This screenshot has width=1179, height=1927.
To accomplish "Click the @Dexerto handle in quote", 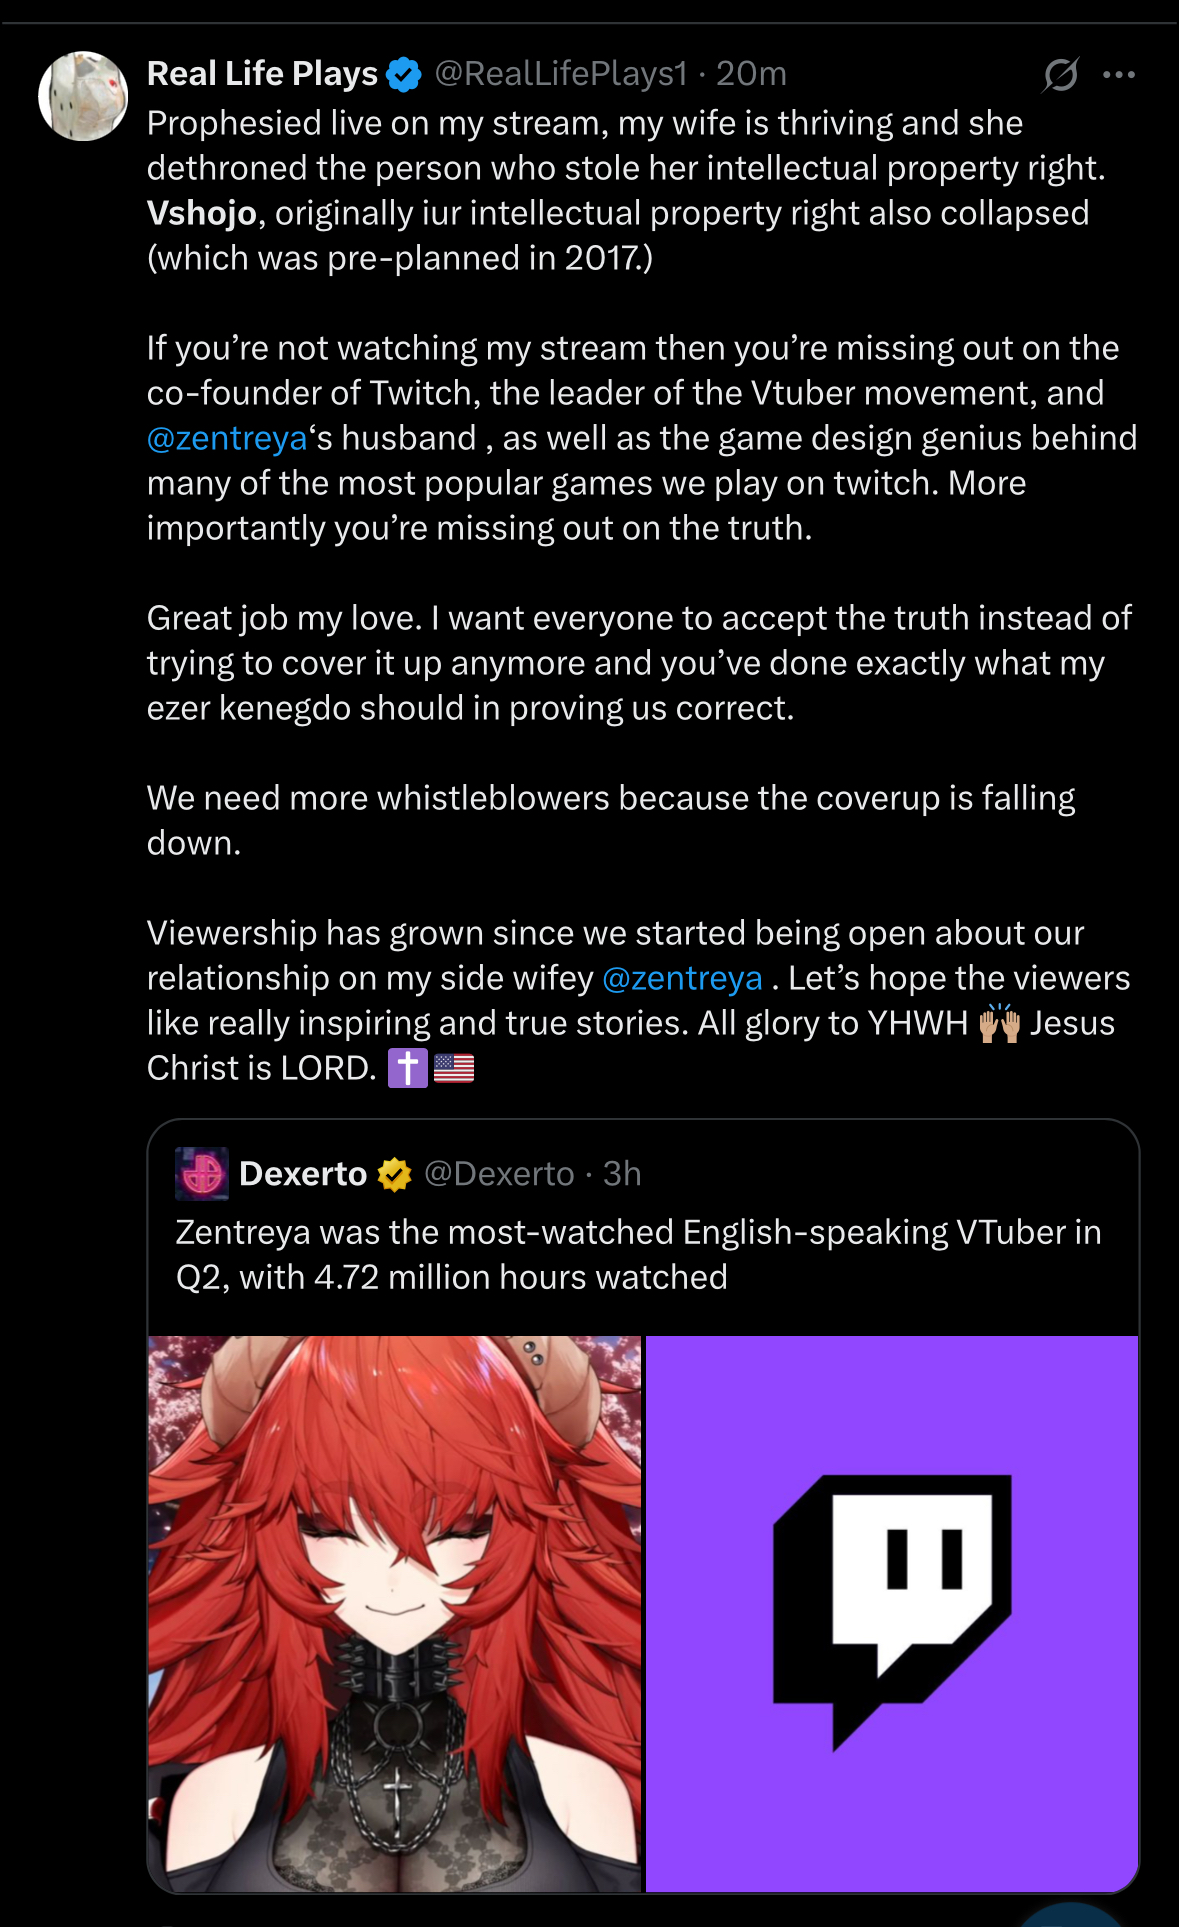I will (x=499, y=1174).
